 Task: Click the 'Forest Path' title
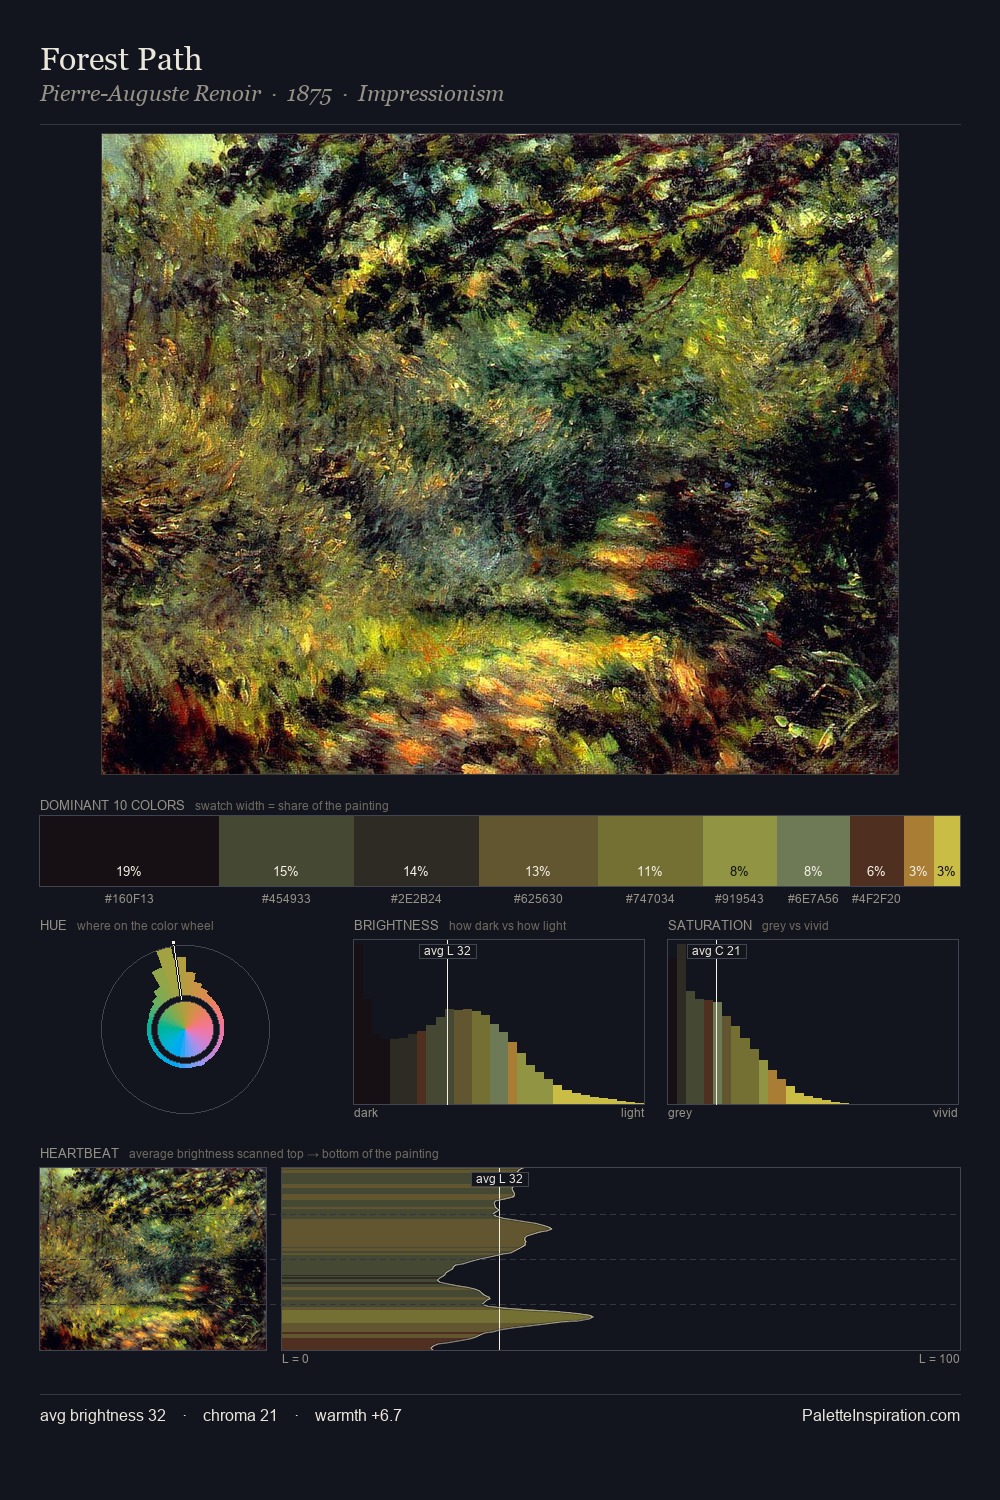121,60
